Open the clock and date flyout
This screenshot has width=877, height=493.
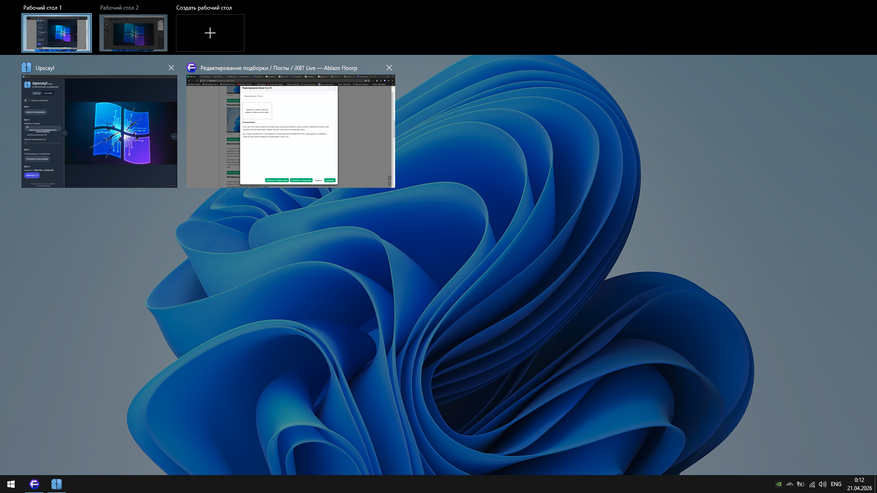(859, 484)
